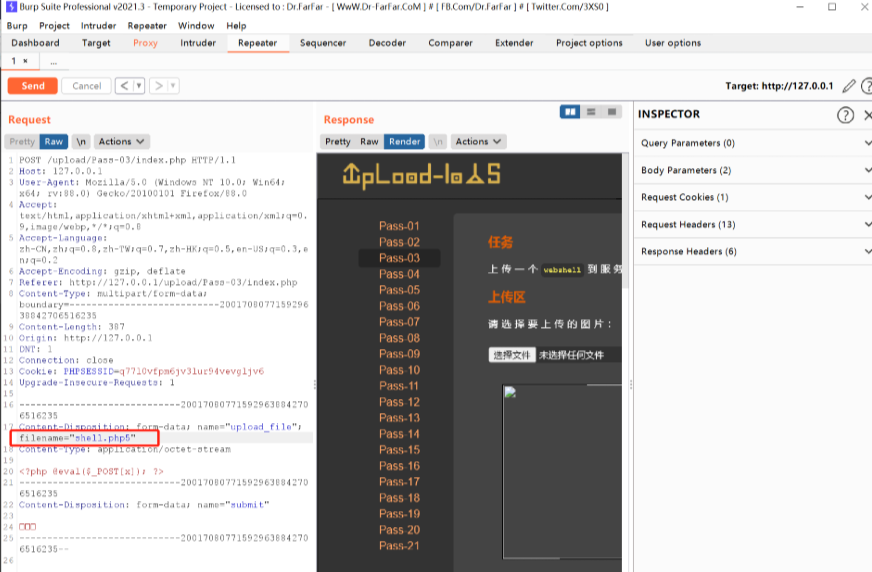
Task: Add new repeater tab with ... button
Action: (53, 62)
